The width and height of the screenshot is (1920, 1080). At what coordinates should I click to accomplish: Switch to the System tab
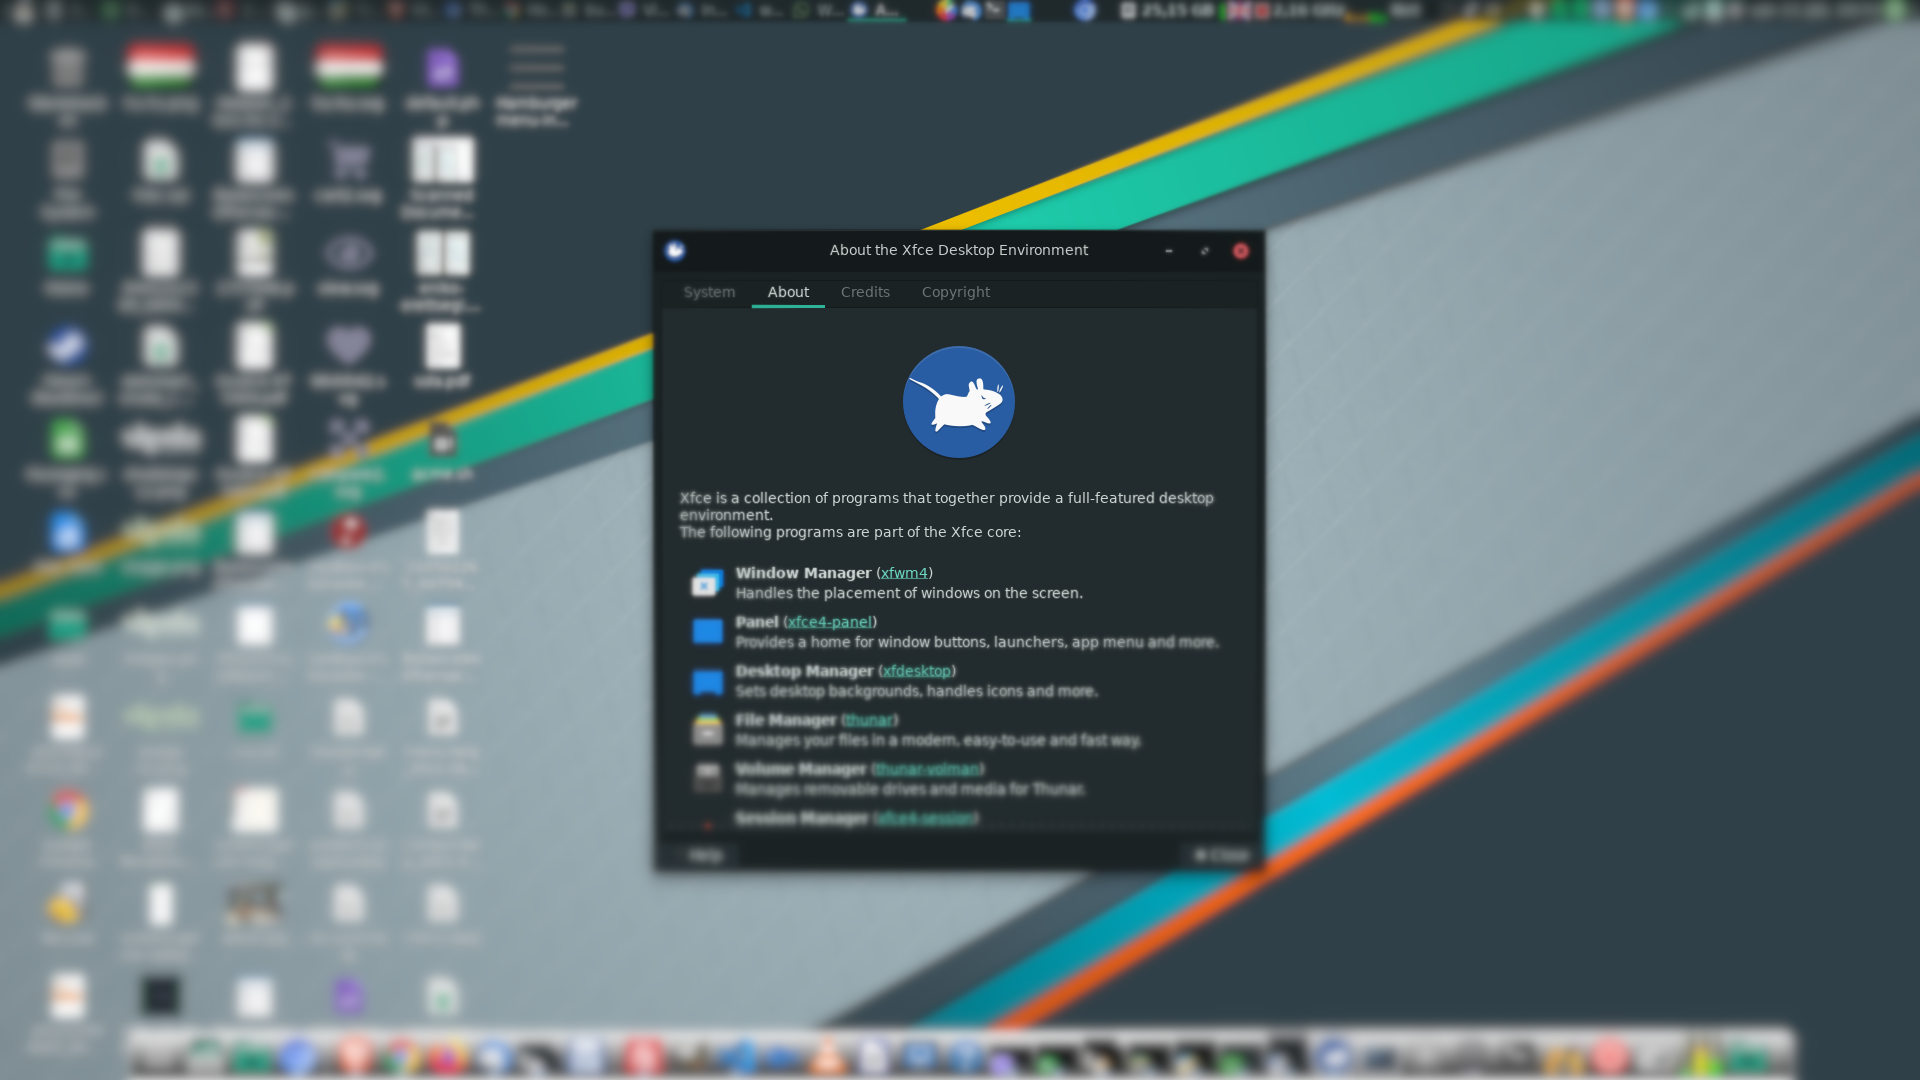pyautogui.click(x=709, y=292)
